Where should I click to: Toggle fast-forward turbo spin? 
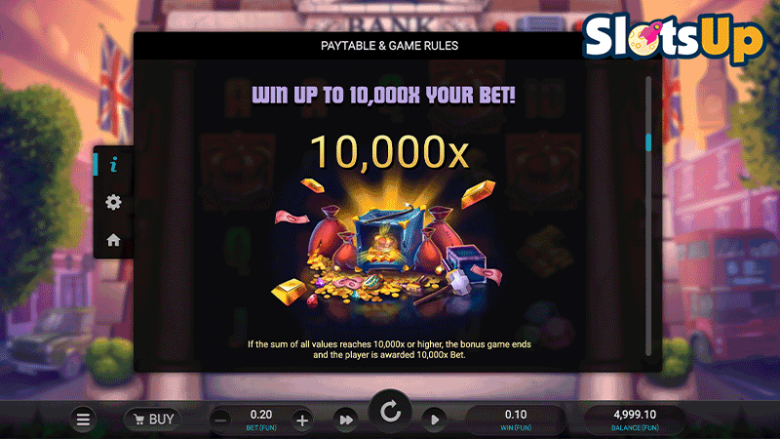(x=346, y=420)
